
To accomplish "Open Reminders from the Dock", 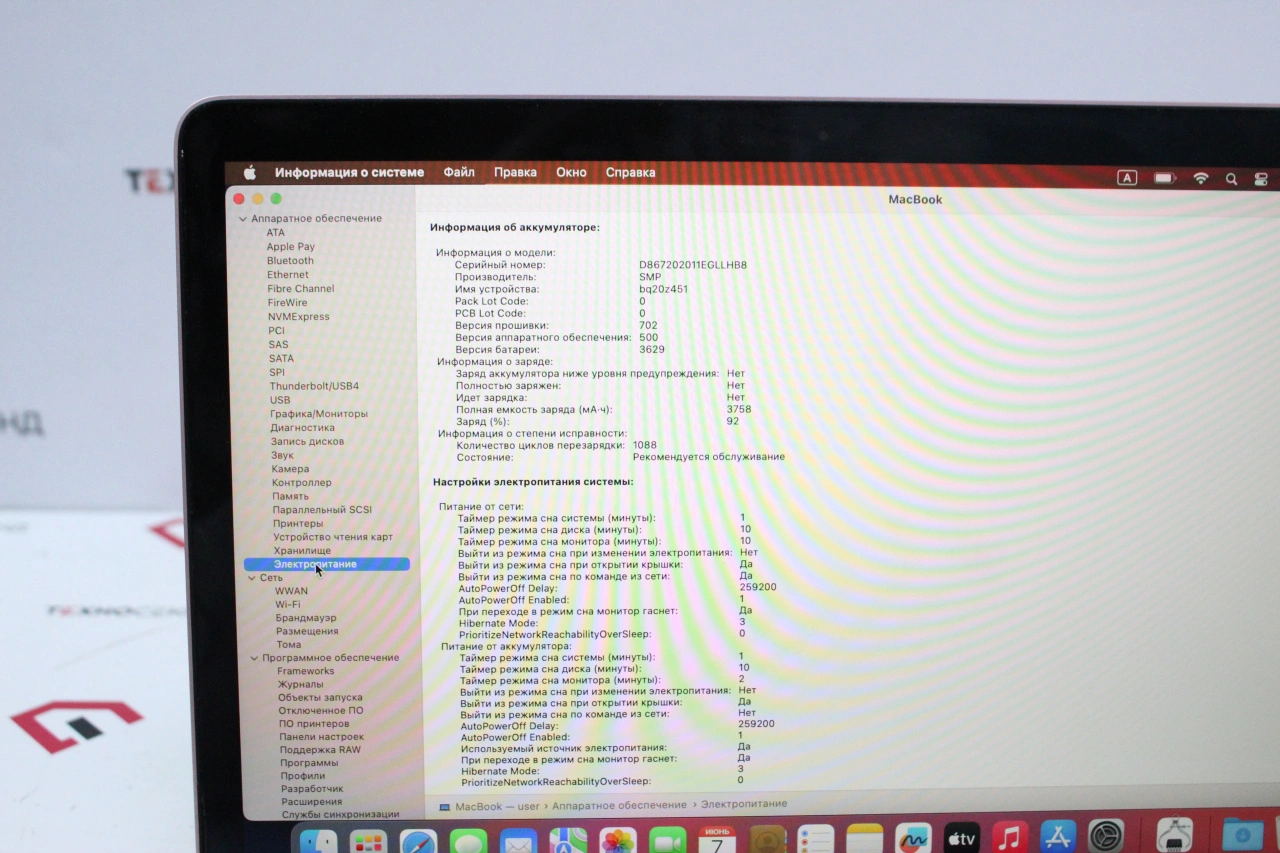I will pyautogui.click(x=816, y=840).
